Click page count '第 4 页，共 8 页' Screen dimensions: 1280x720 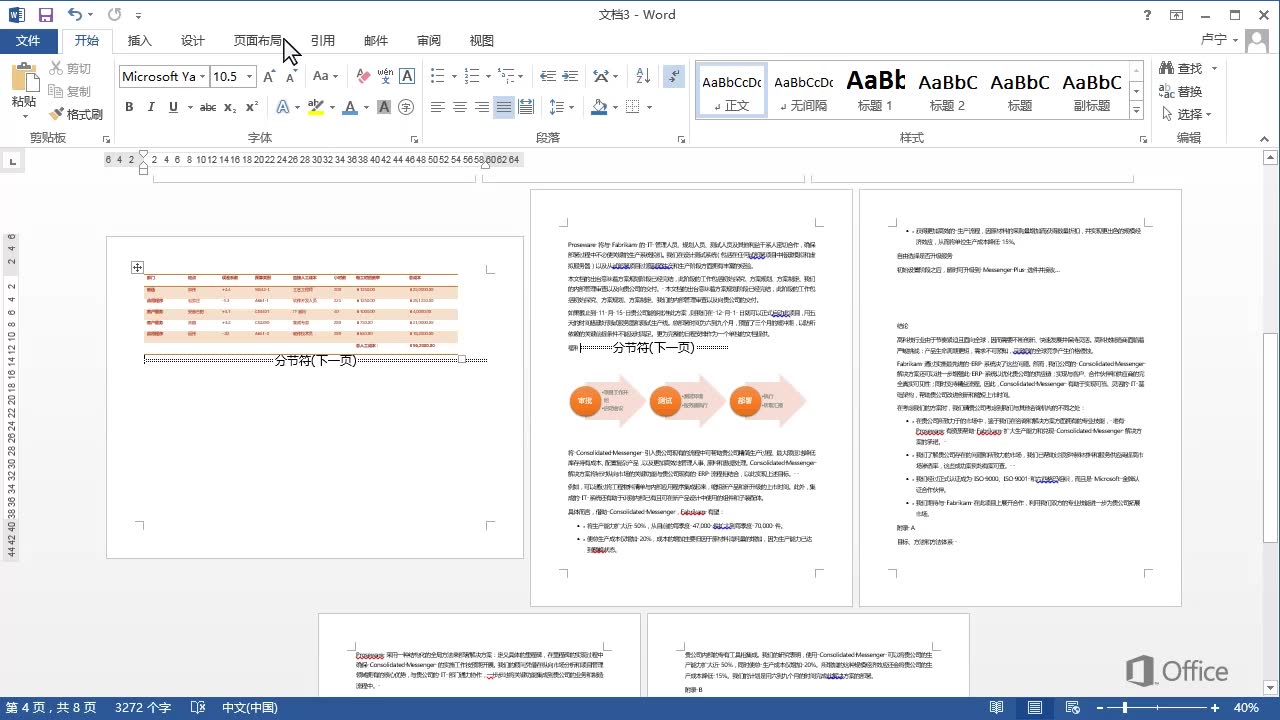(52, 708)
